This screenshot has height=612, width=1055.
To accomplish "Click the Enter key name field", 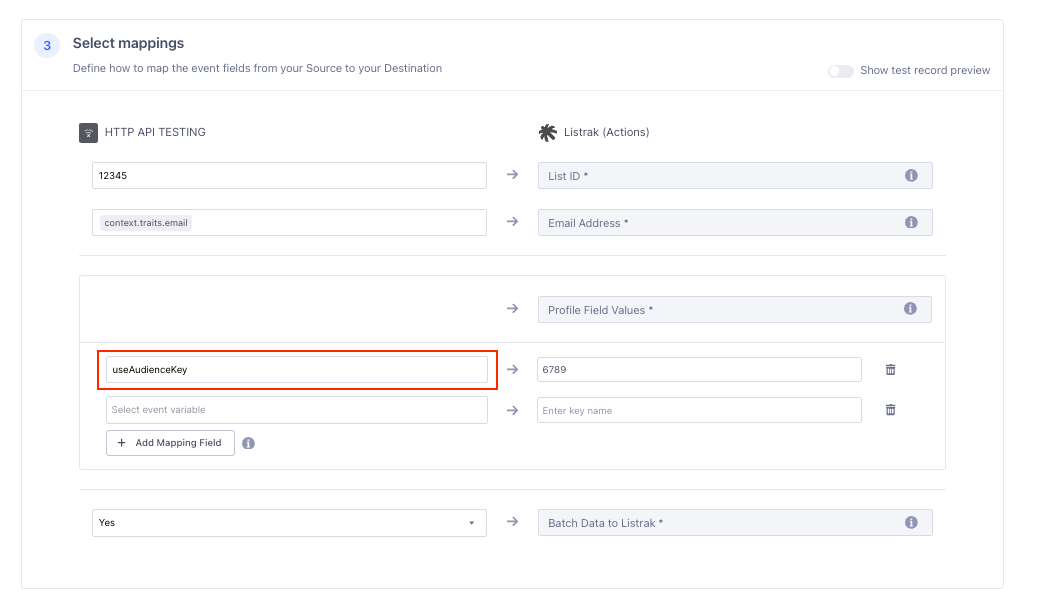I will tap(699, 409).
